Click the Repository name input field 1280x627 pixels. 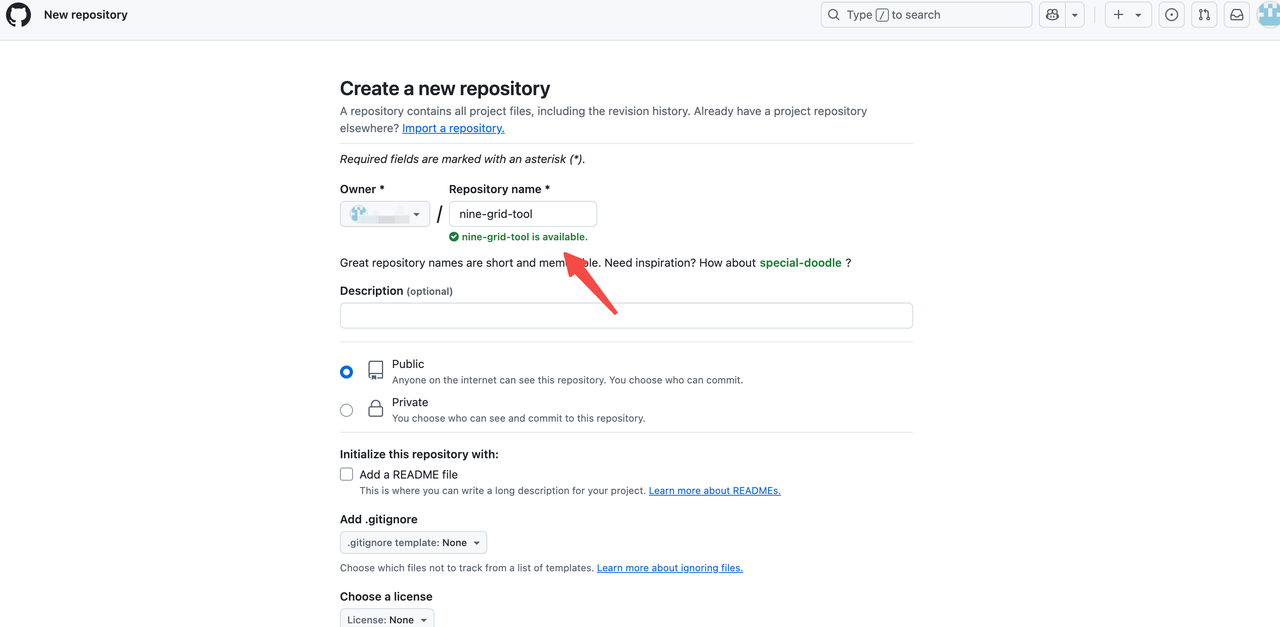(x=522, y=214)
